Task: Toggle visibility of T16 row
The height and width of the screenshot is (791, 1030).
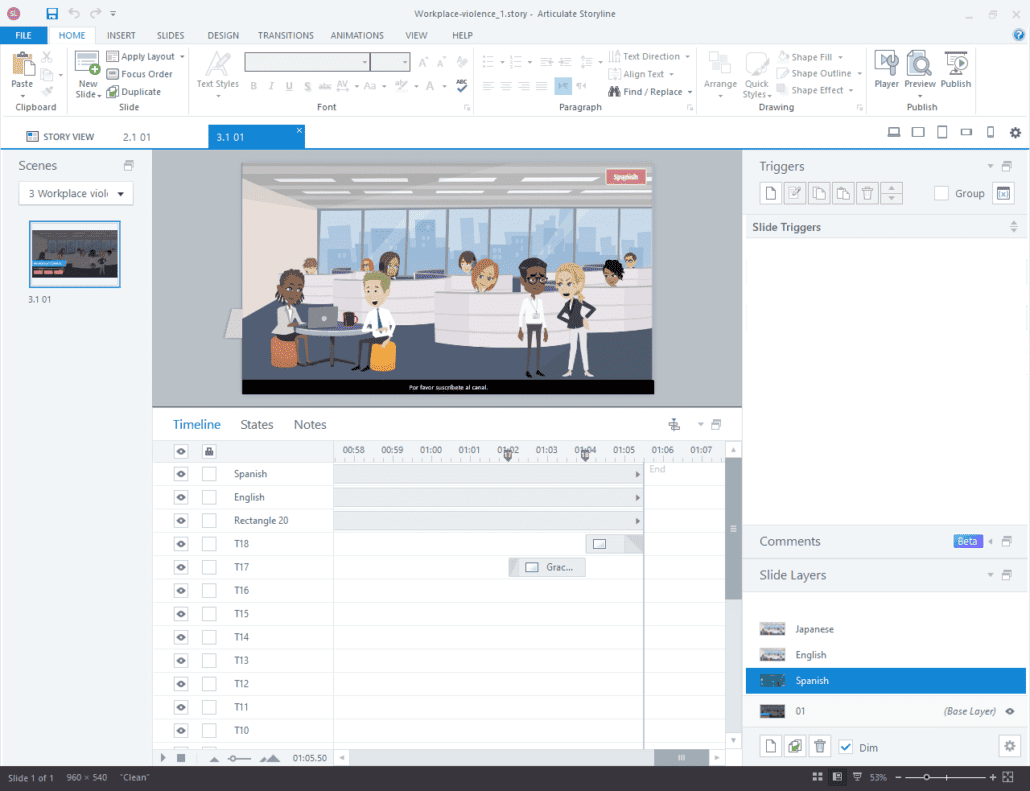Action: [181, 591]
